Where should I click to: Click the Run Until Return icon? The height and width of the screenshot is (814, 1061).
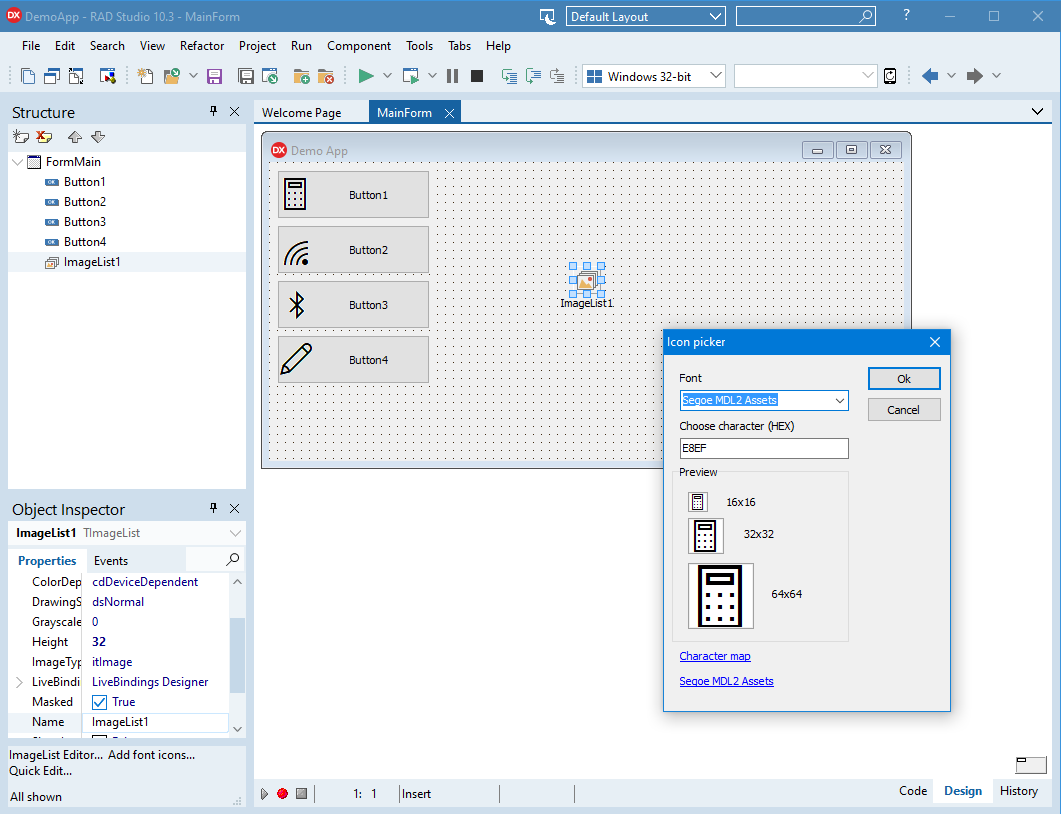[557, 76]
